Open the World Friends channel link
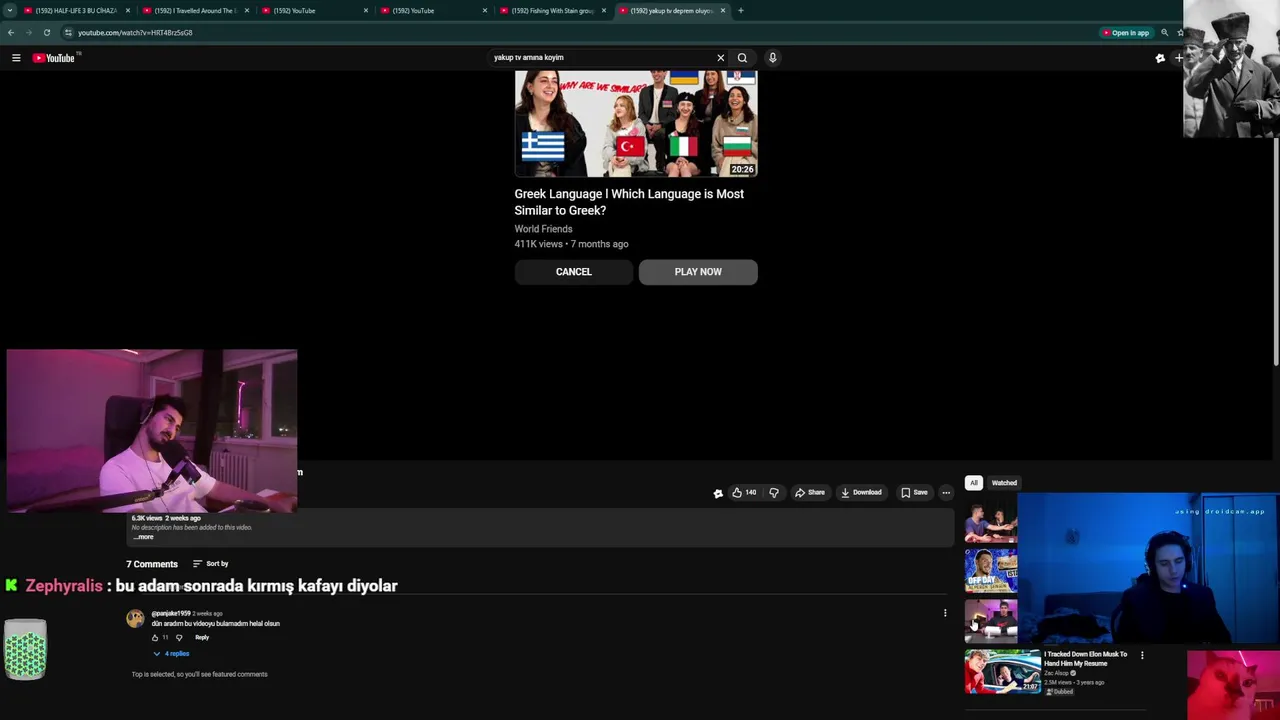 click(543, 229)
